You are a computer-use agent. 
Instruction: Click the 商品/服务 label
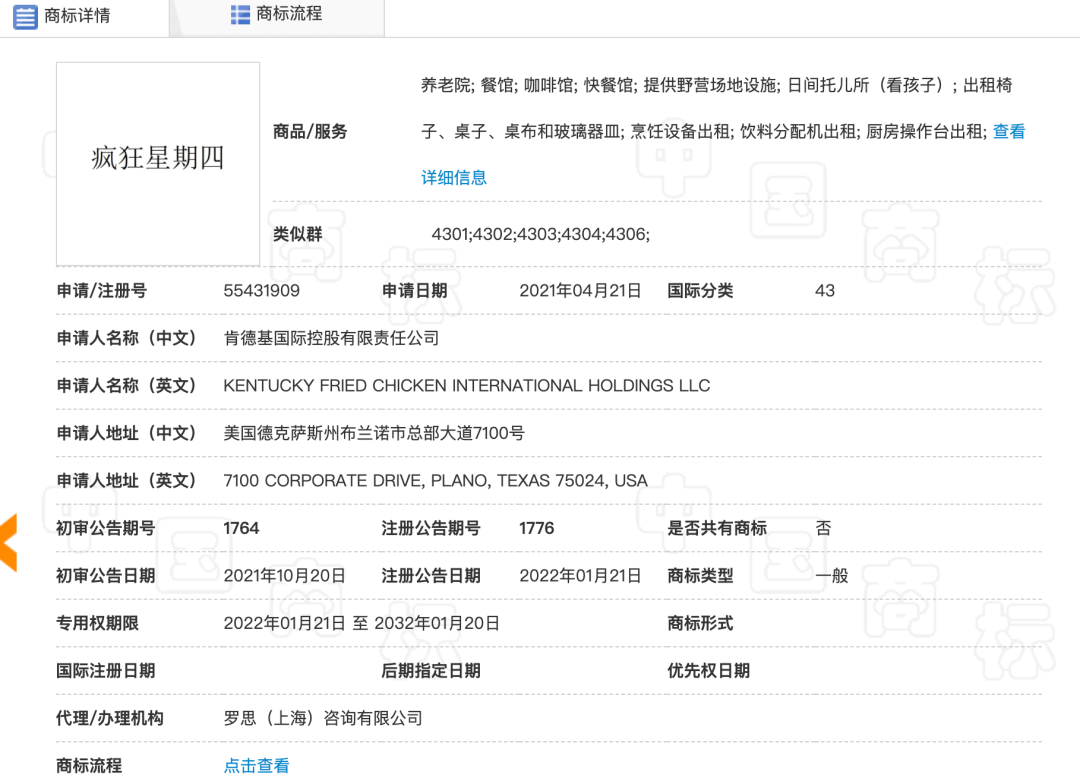tap(310, 132)
